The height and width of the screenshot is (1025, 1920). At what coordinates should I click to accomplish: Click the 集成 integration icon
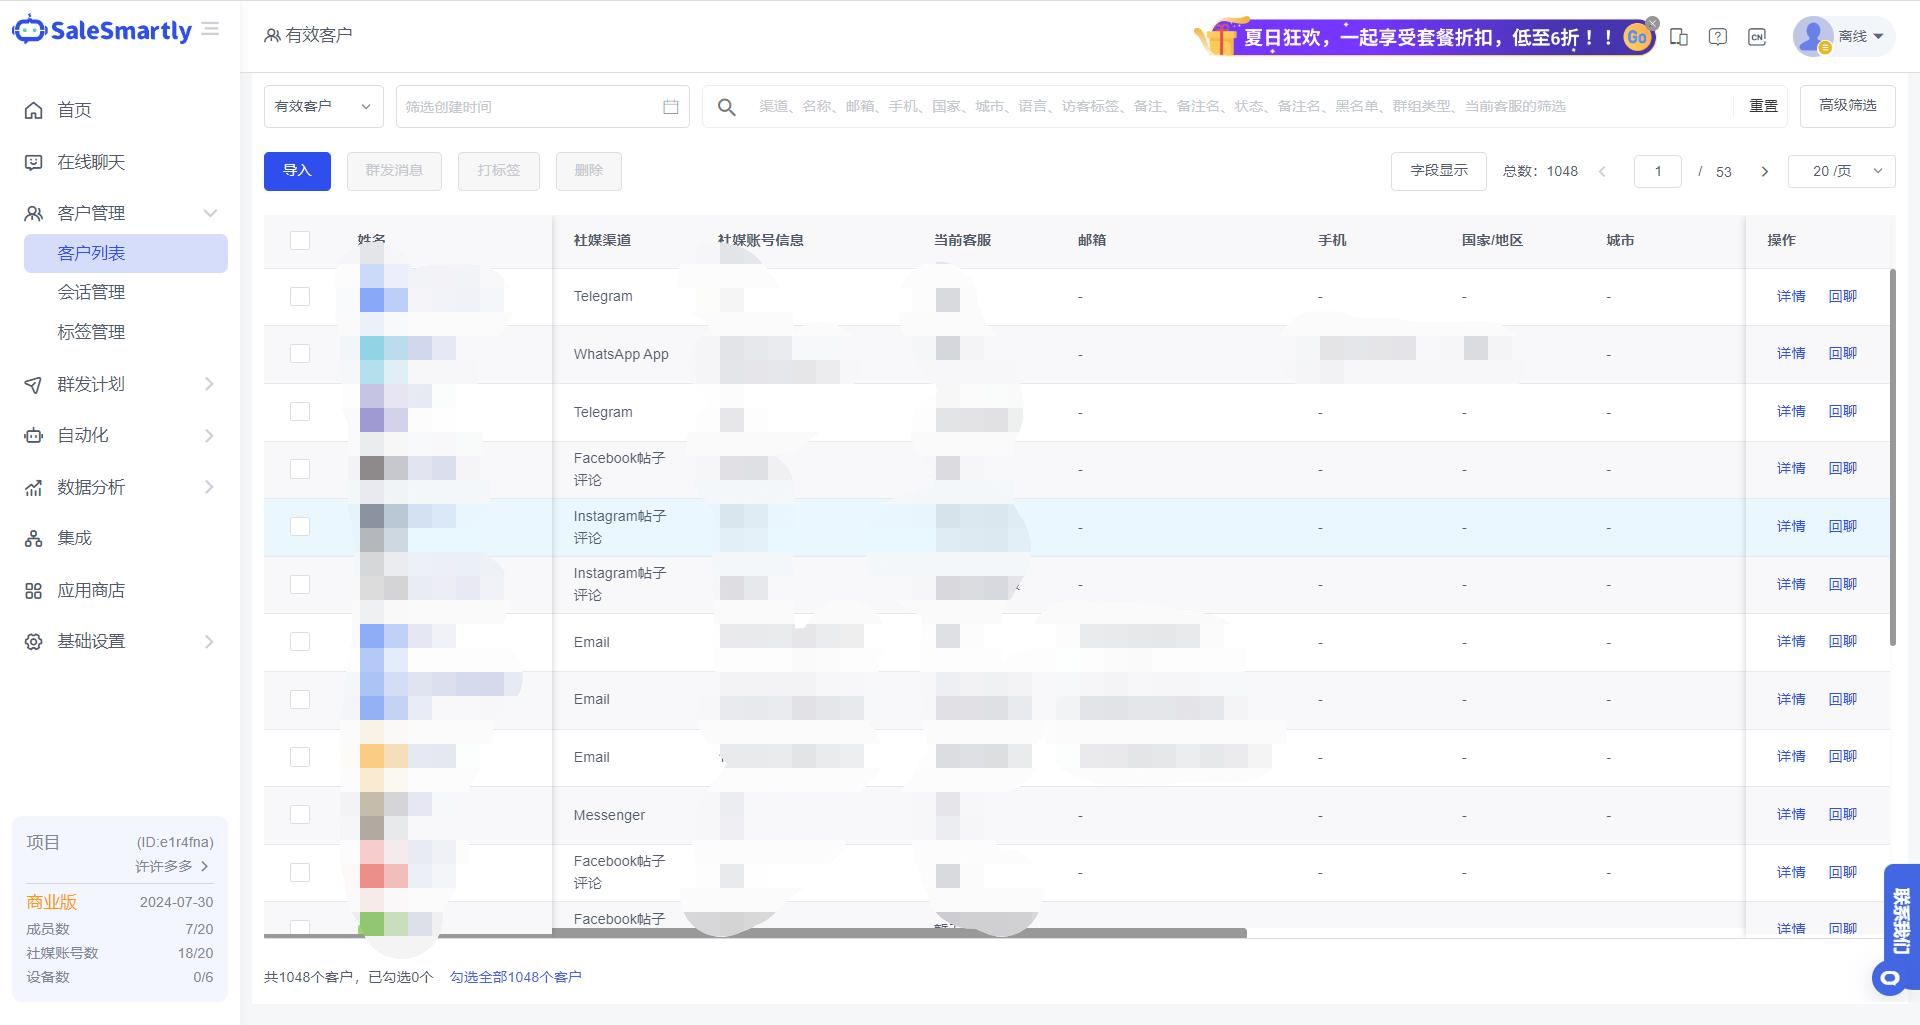click(x=34, y=539)
